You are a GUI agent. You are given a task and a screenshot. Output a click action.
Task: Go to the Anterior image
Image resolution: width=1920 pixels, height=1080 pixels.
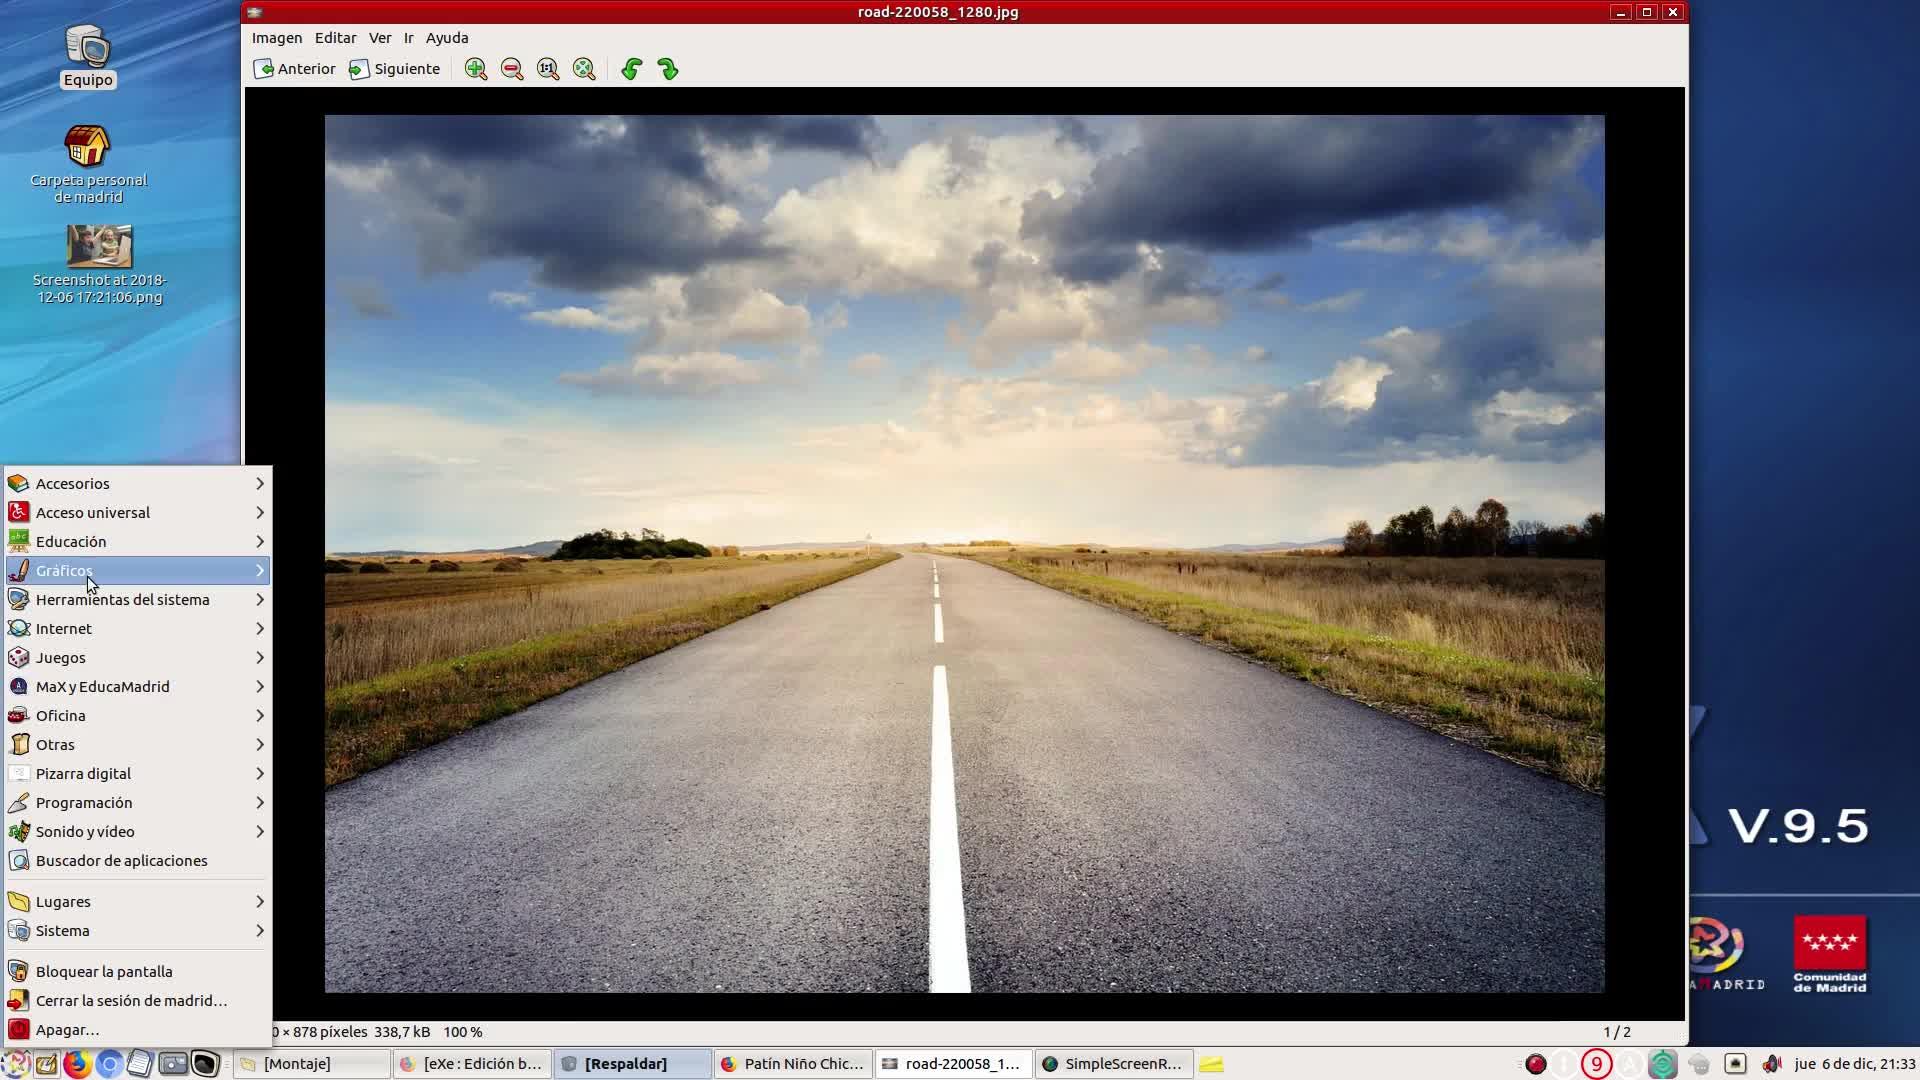tap(295, 69)
